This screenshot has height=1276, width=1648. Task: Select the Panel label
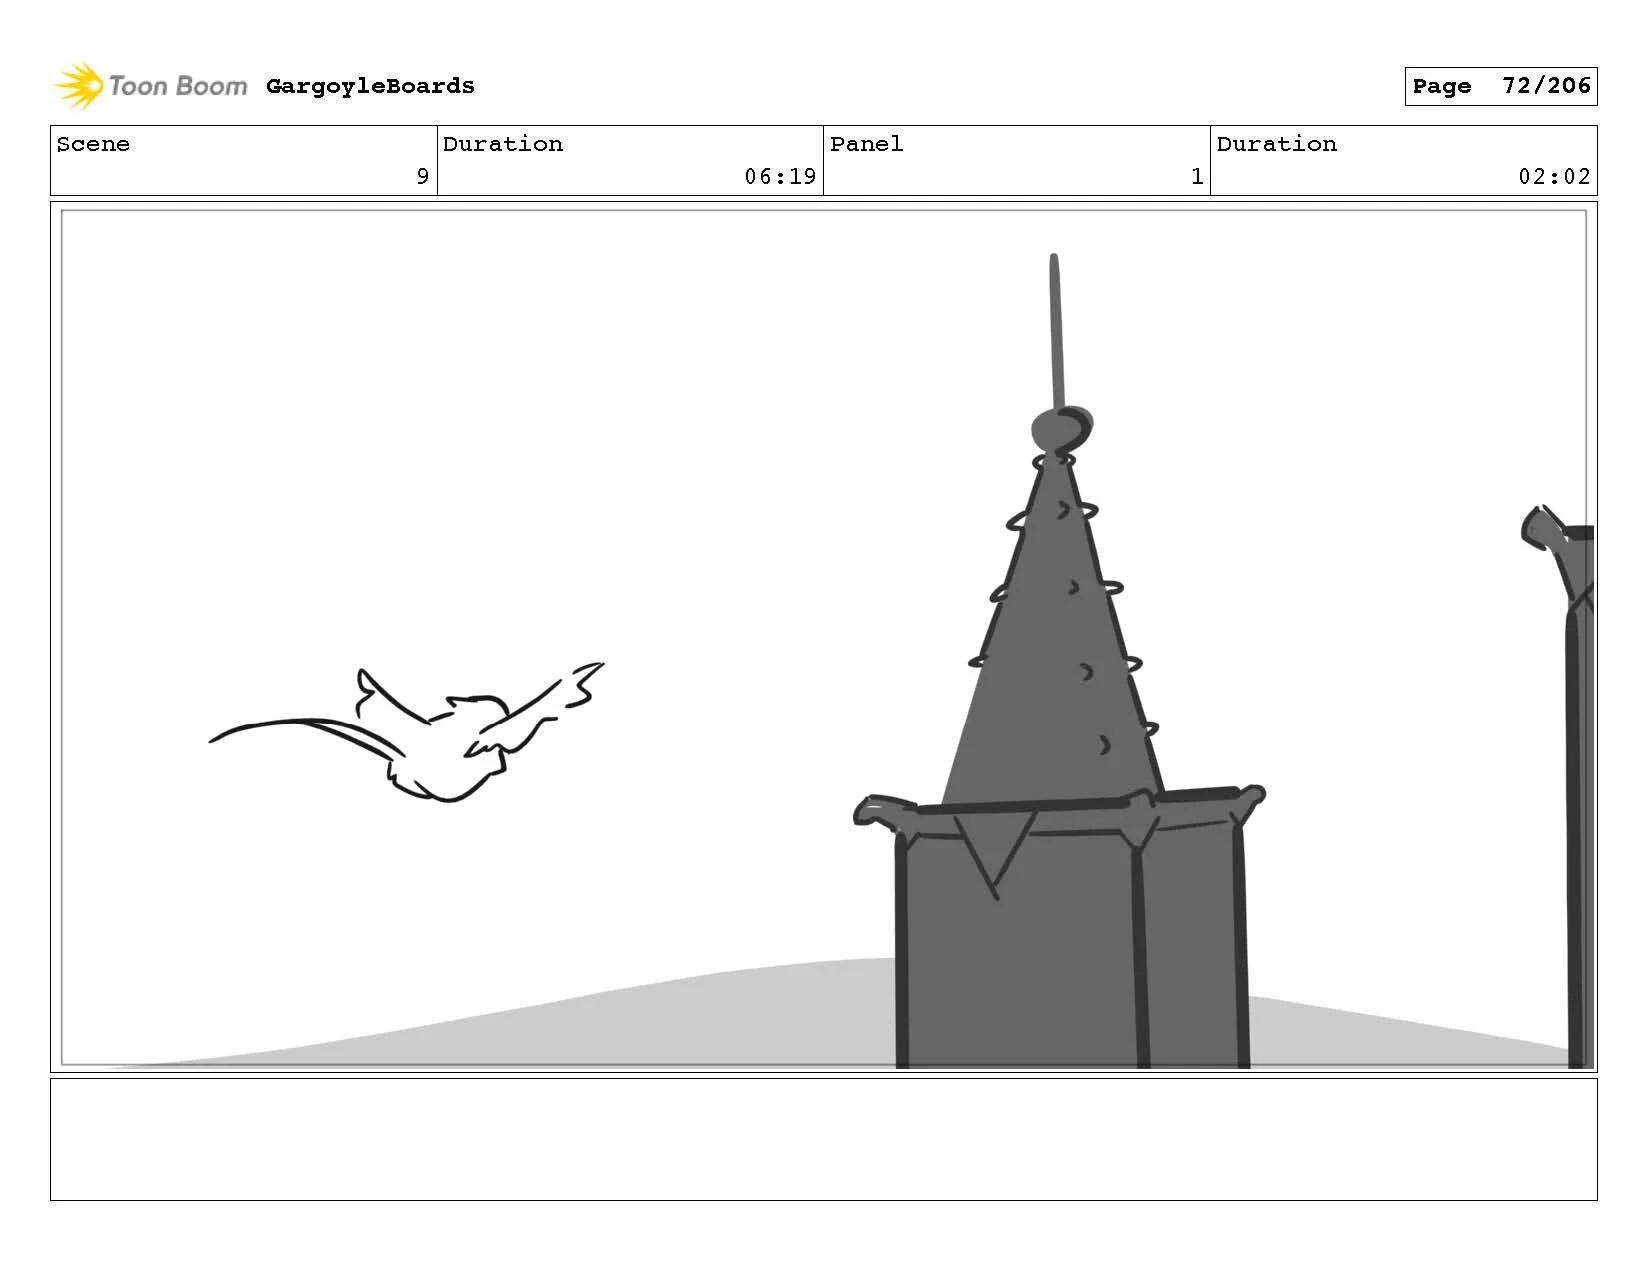tap(866, 144)
